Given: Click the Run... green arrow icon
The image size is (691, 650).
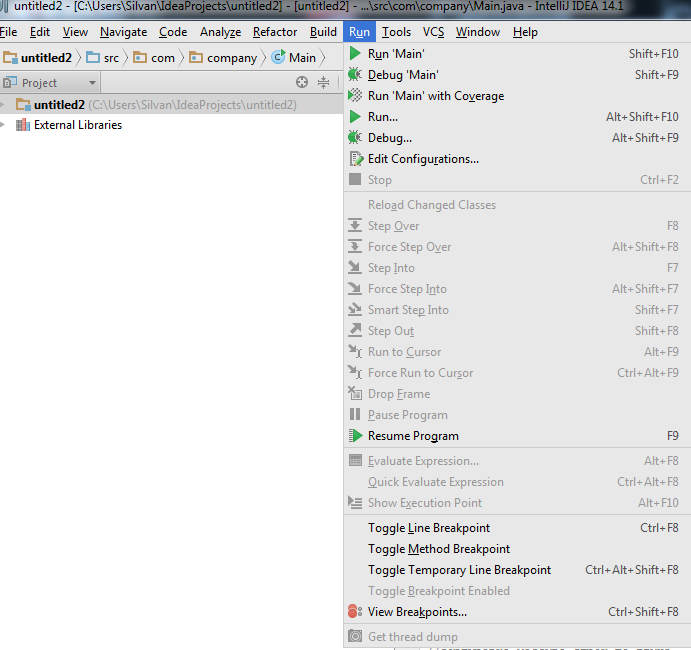Looking at the screenshot, I should point(355,117).
